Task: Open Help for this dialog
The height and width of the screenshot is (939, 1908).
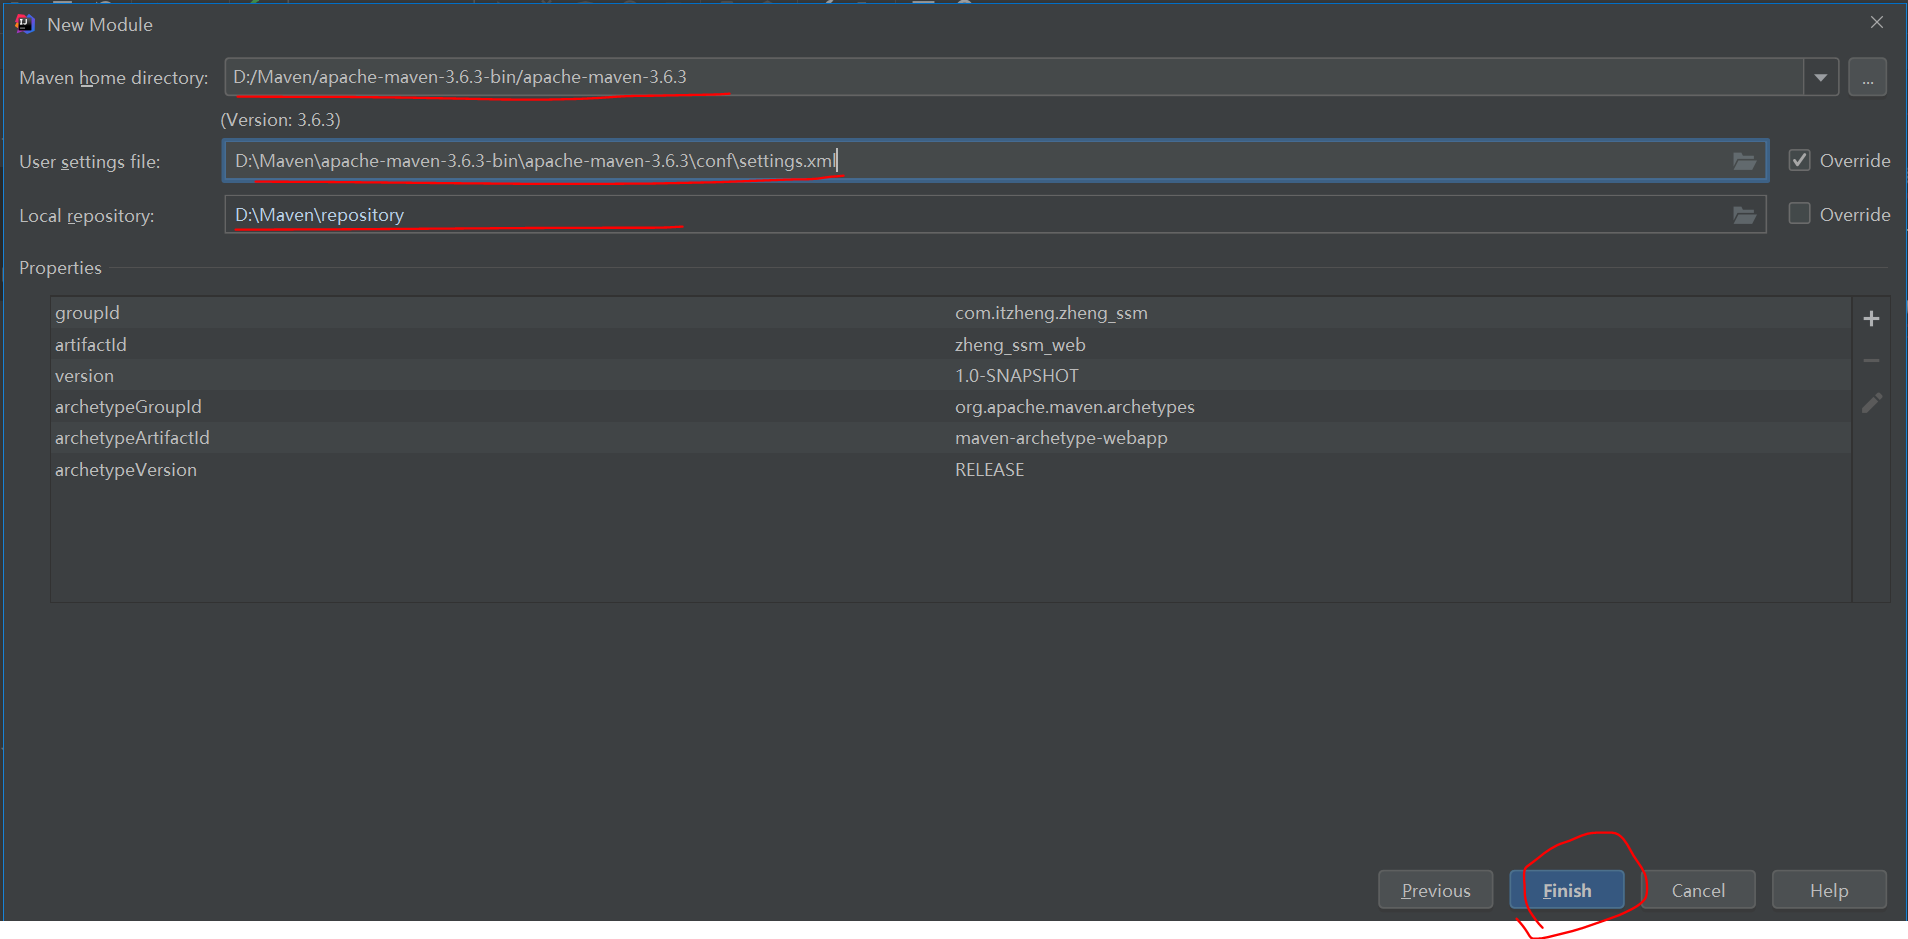Action: (1829, 890)
